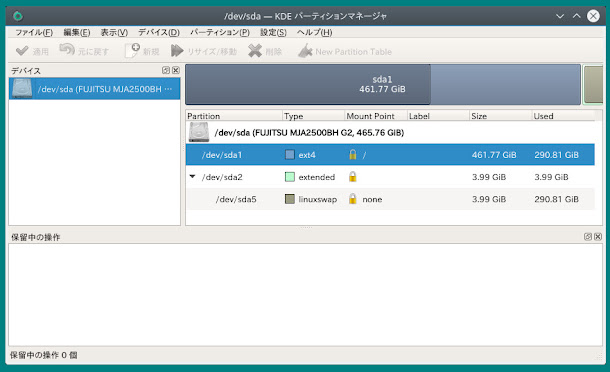Open the 表示(V) menu
The height and width of the screenshot is (372, 610).
pyautogui.click(x=114, y=32)
